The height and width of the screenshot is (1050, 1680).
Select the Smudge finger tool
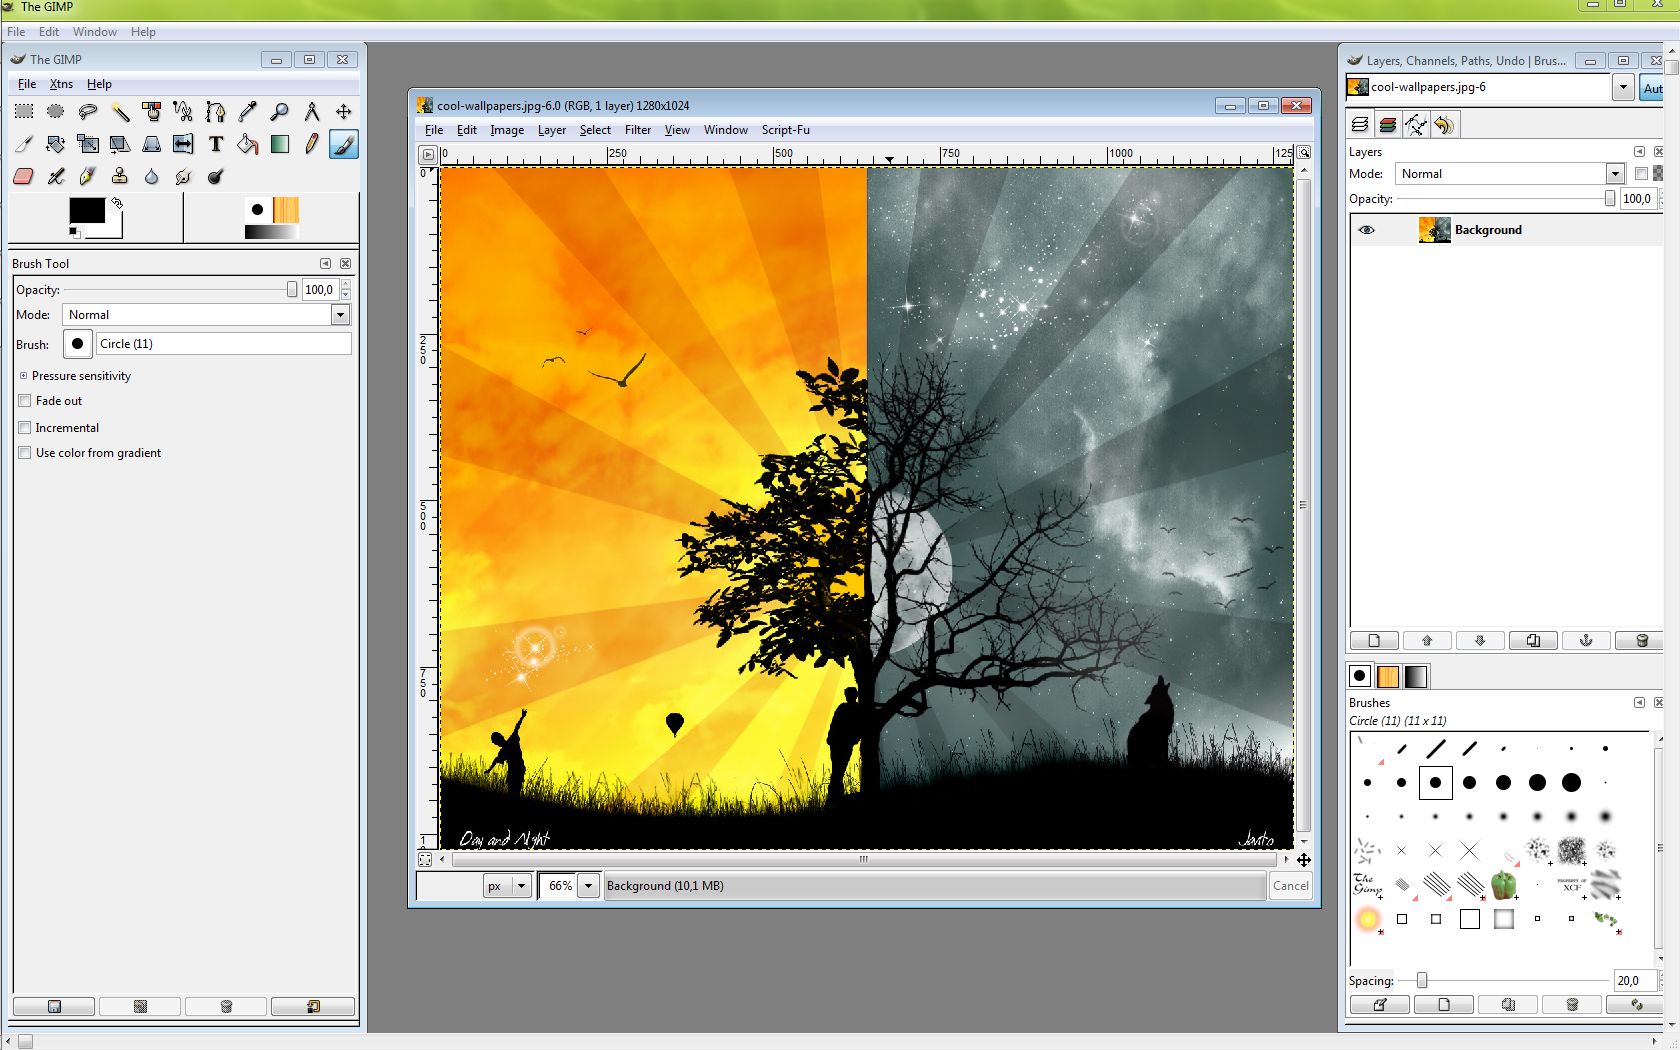click(183, 176)
